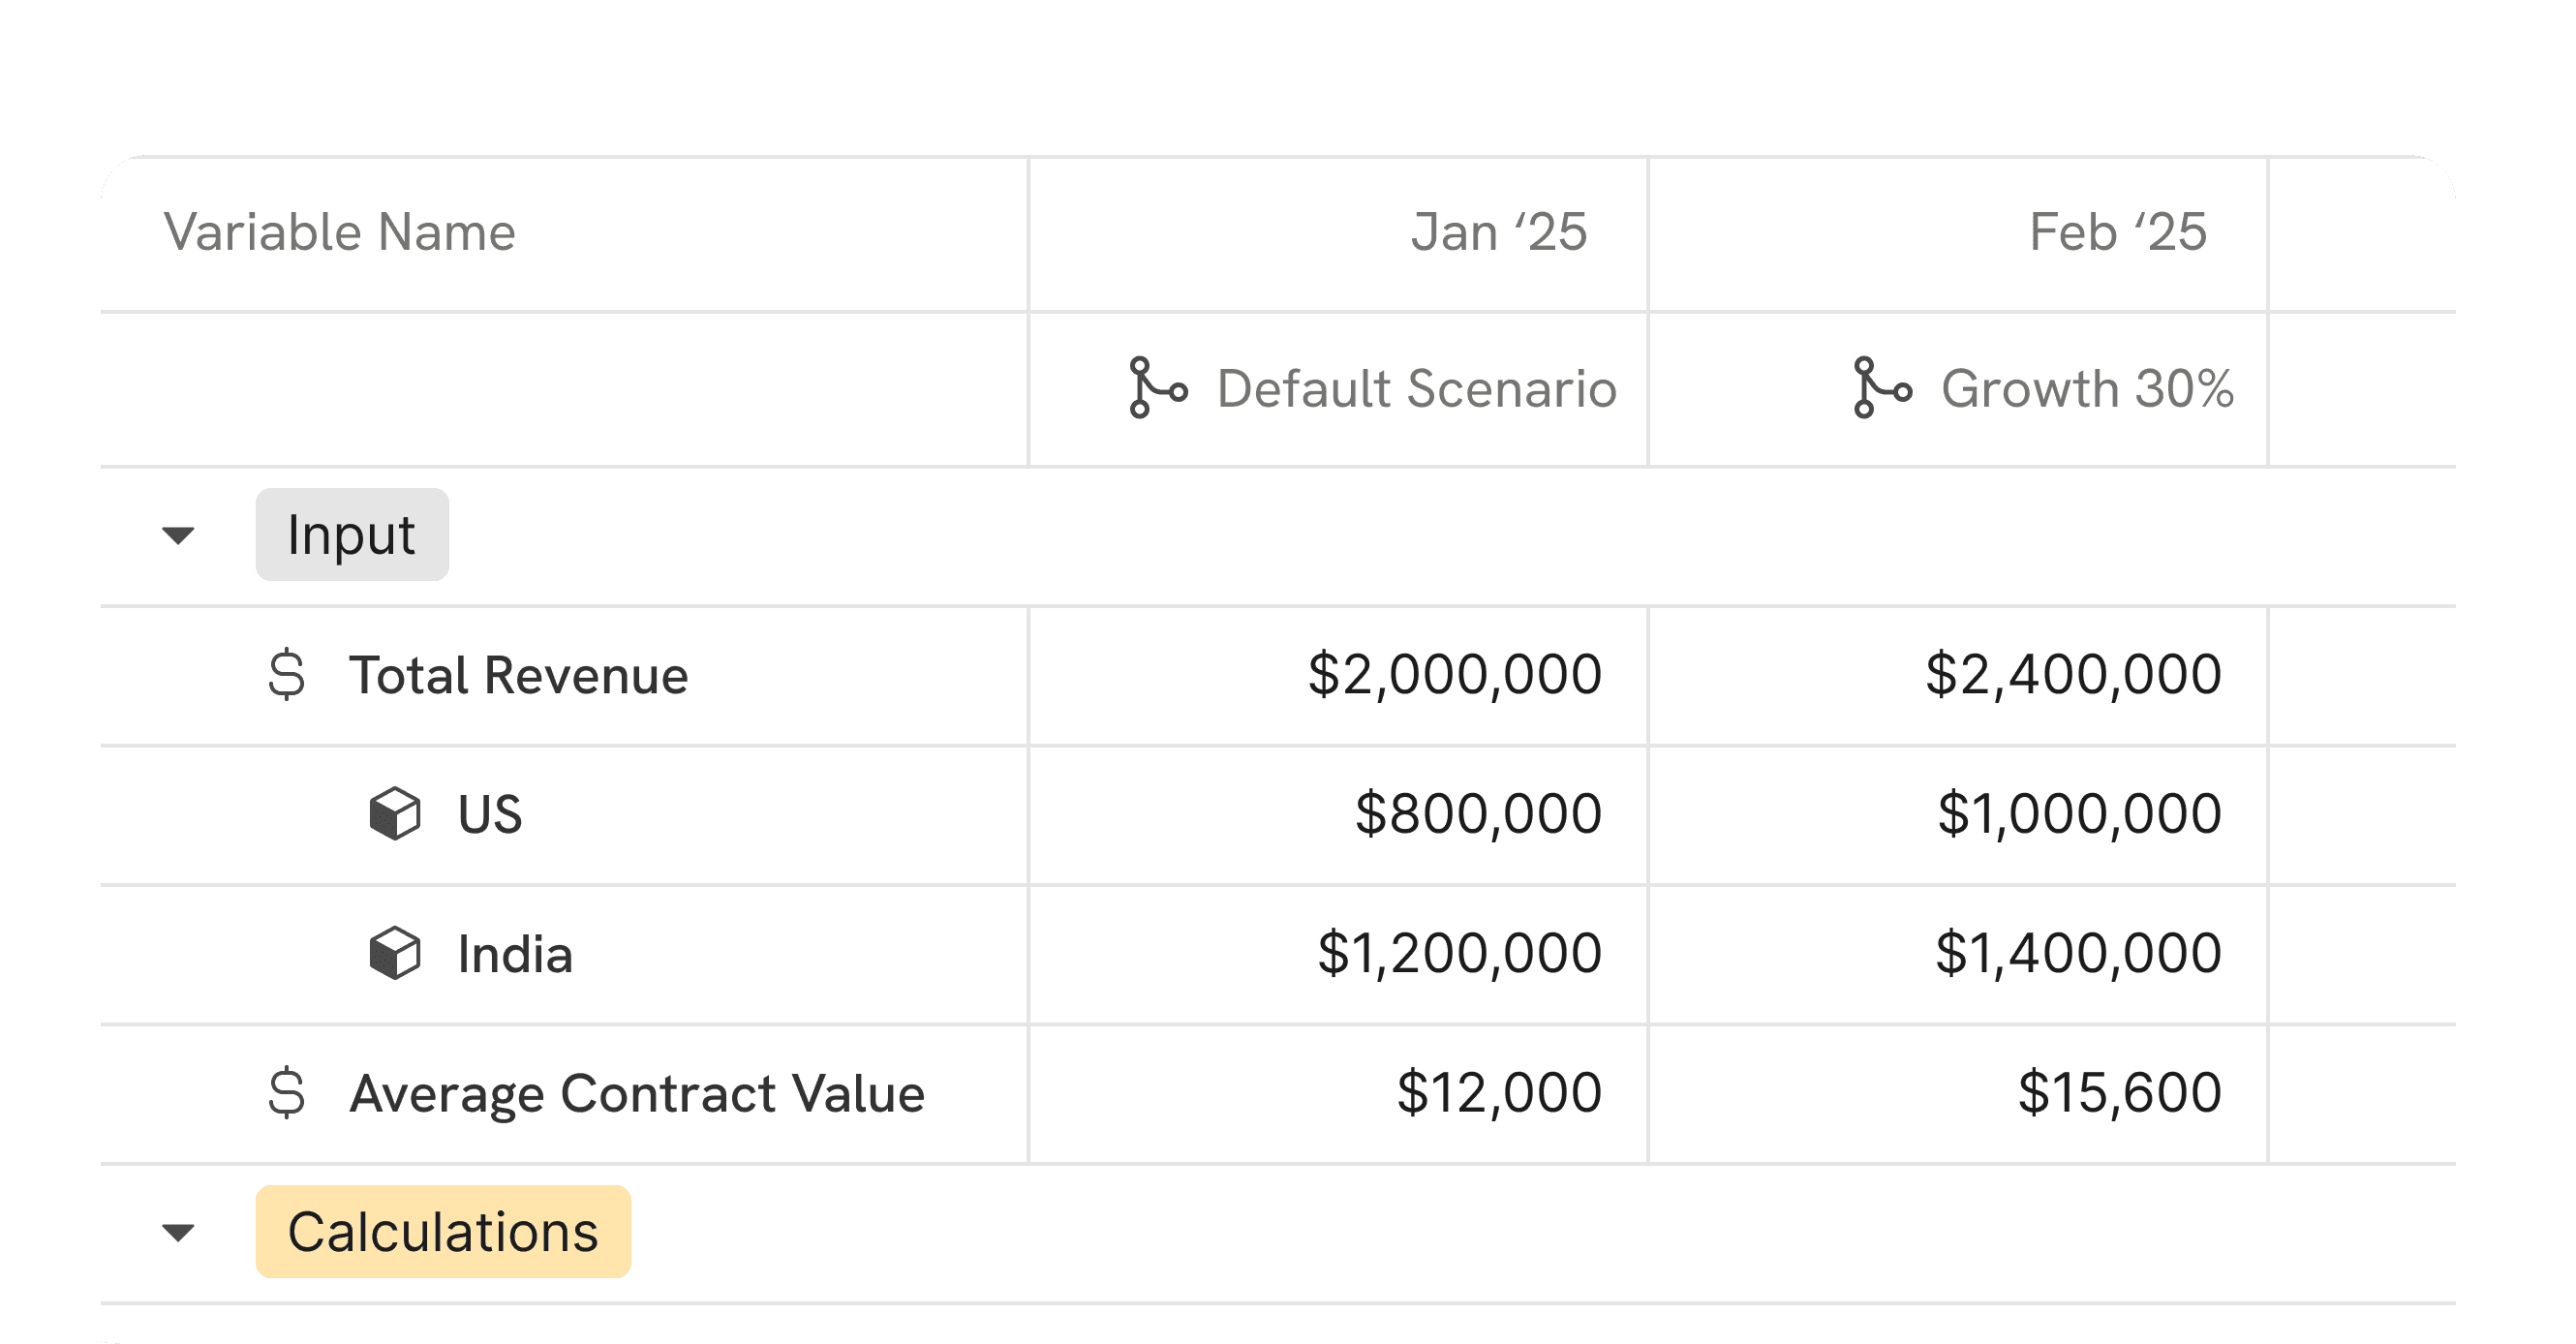Screen dimensions: 2576x1344
Task: Click the cube icon next to India
Action: click(x=395, y=953)
